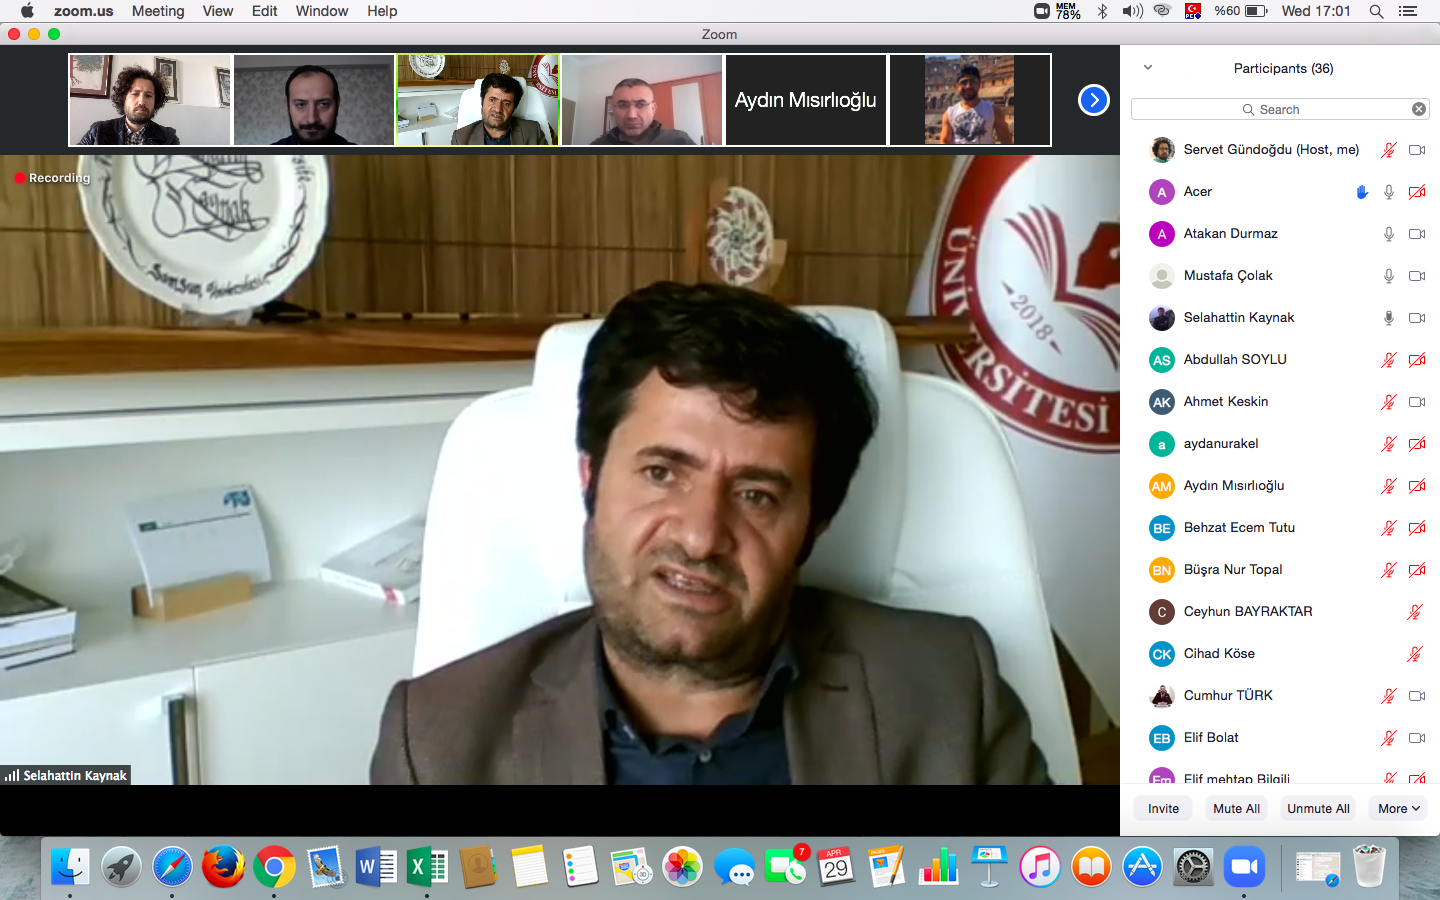Open Messages from the Dock
The width and height of the screenshot is (1440, 900).
(x=734, y=867)
